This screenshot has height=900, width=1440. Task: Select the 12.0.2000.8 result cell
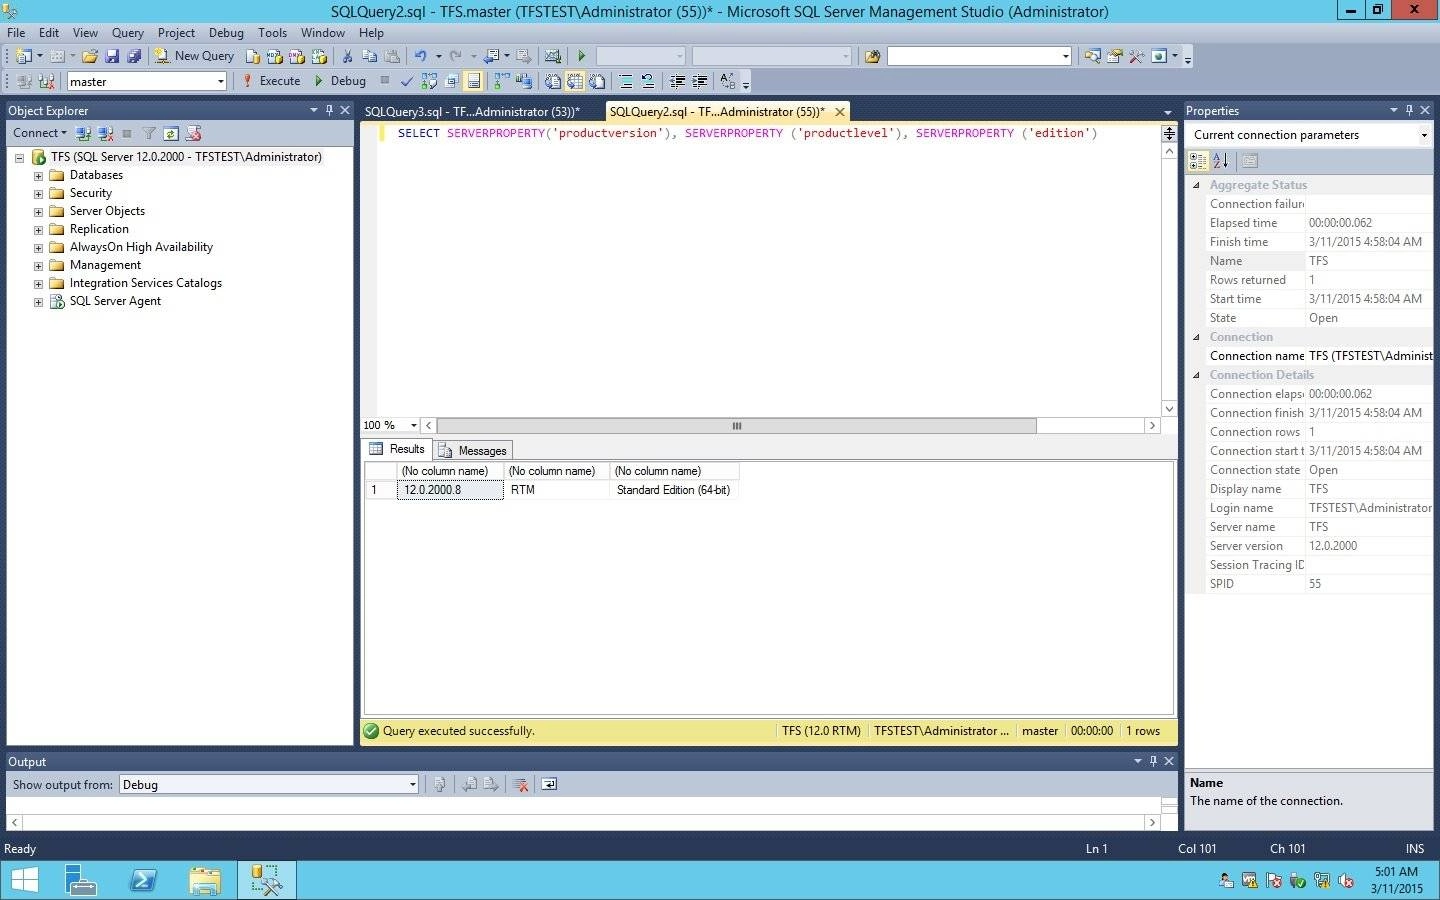point(450,490)
